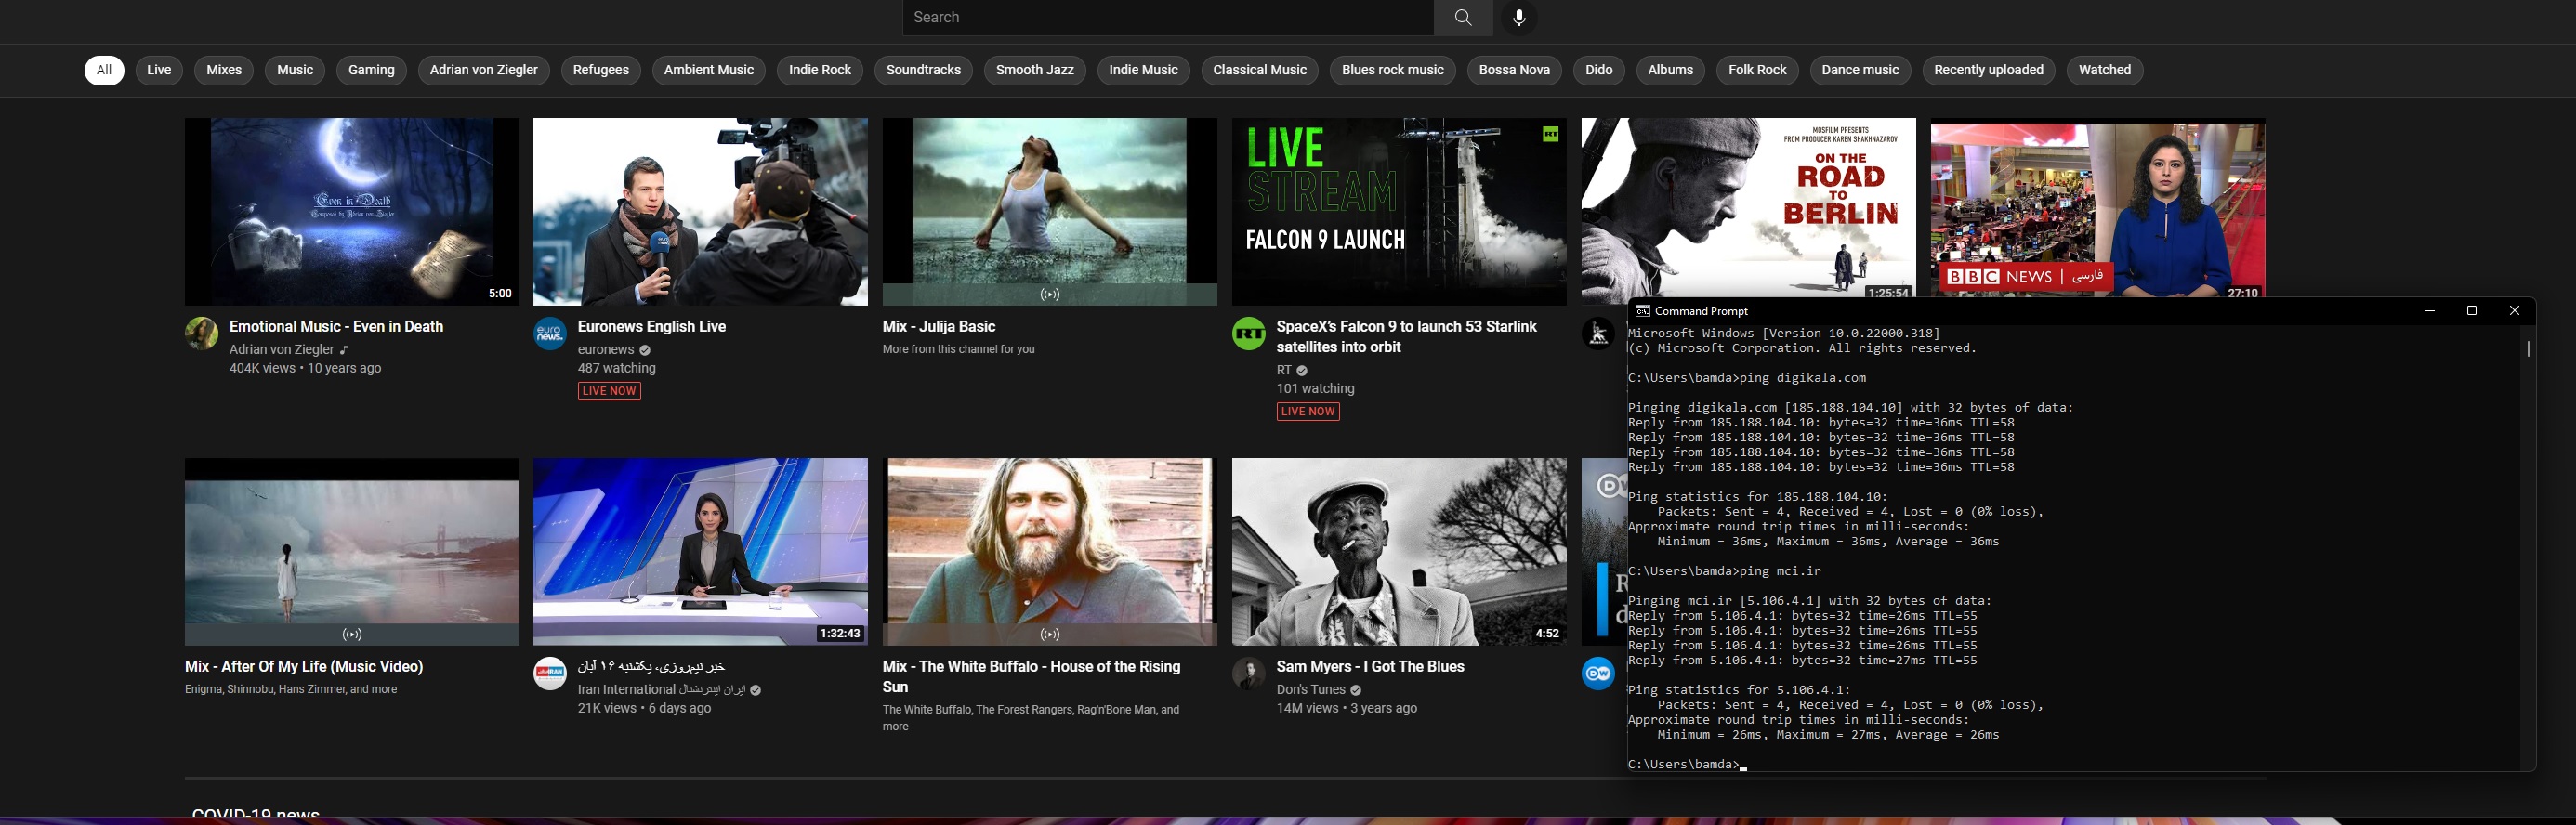Select the Smooth Jazz chip
This screenshot has width=2576, height=825.
point(1035,70)
